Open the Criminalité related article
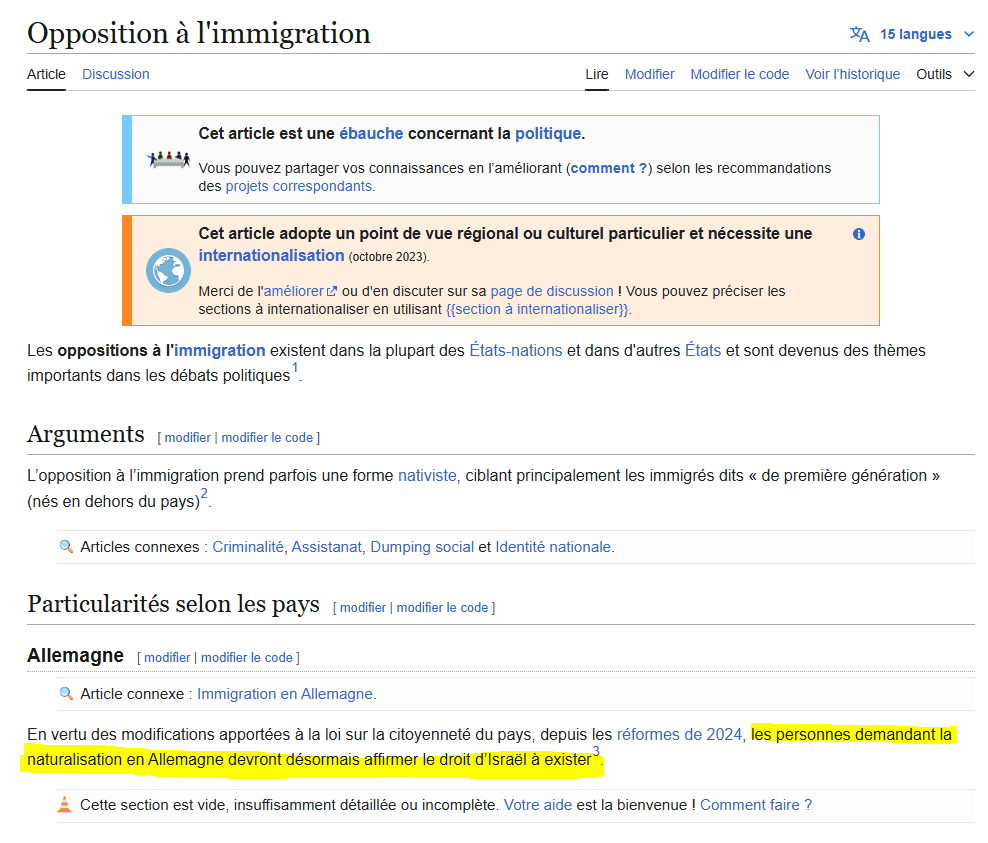The height and width of the screenshot is (843, 988). coord(248,547)
